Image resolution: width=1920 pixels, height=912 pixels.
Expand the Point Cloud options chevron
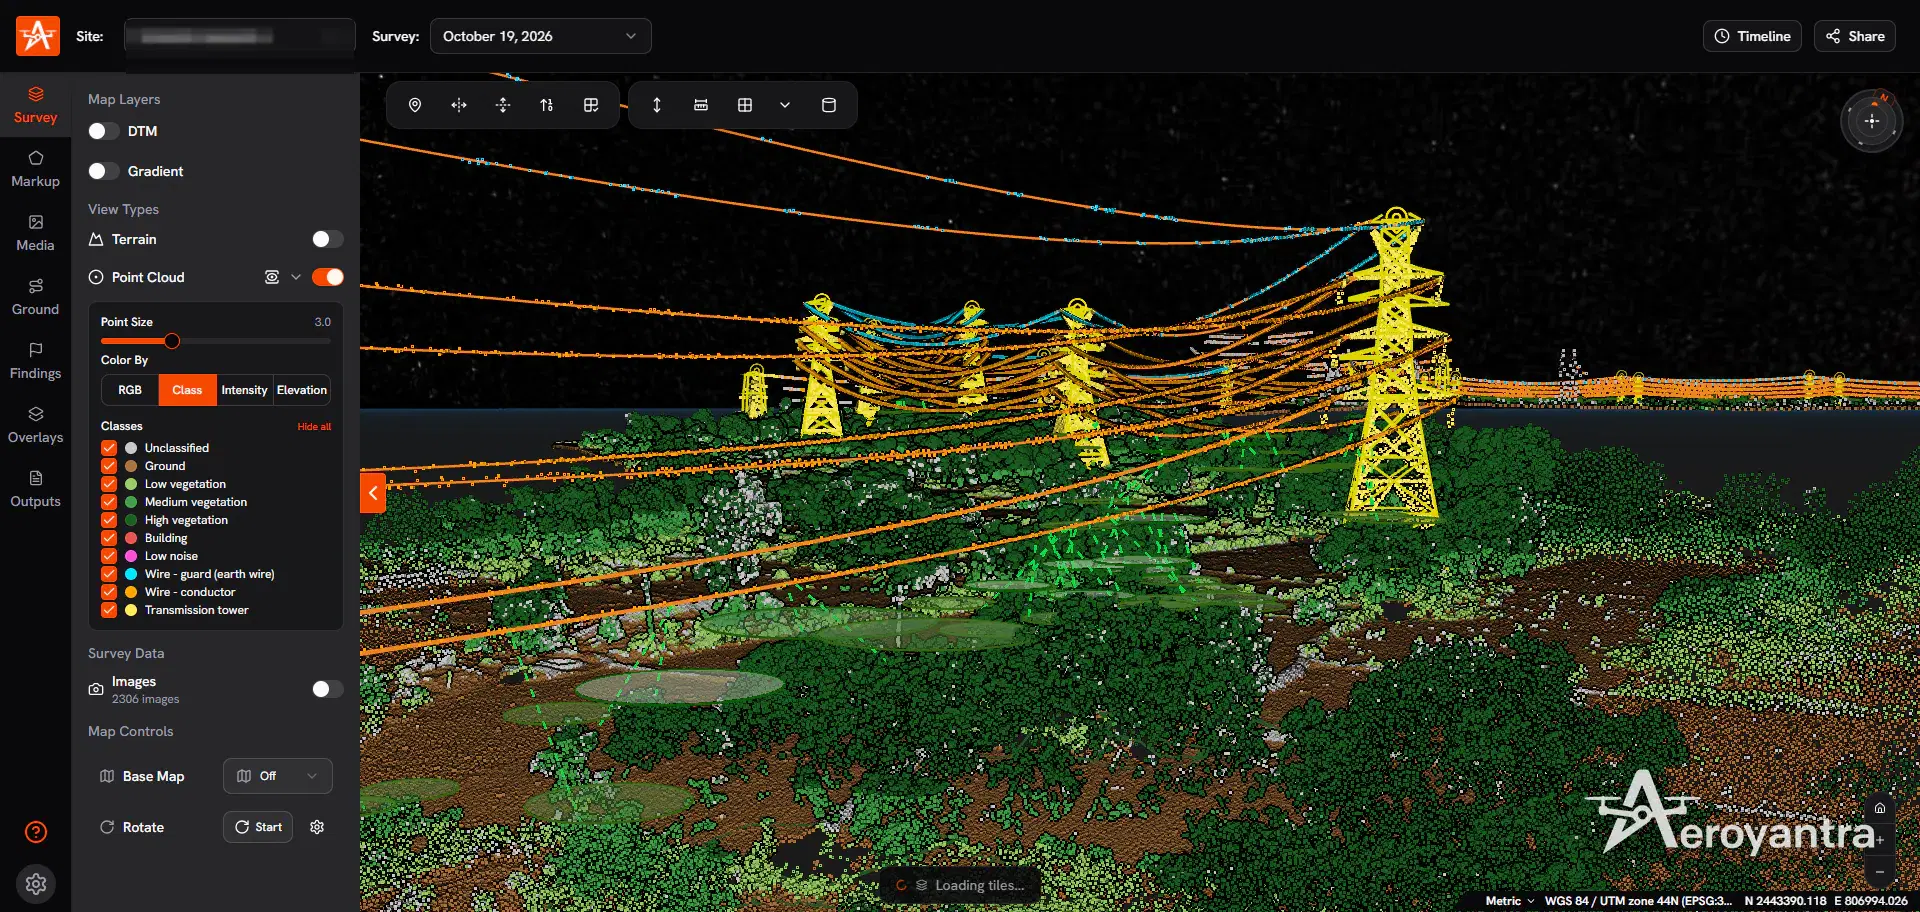(296, 277)
